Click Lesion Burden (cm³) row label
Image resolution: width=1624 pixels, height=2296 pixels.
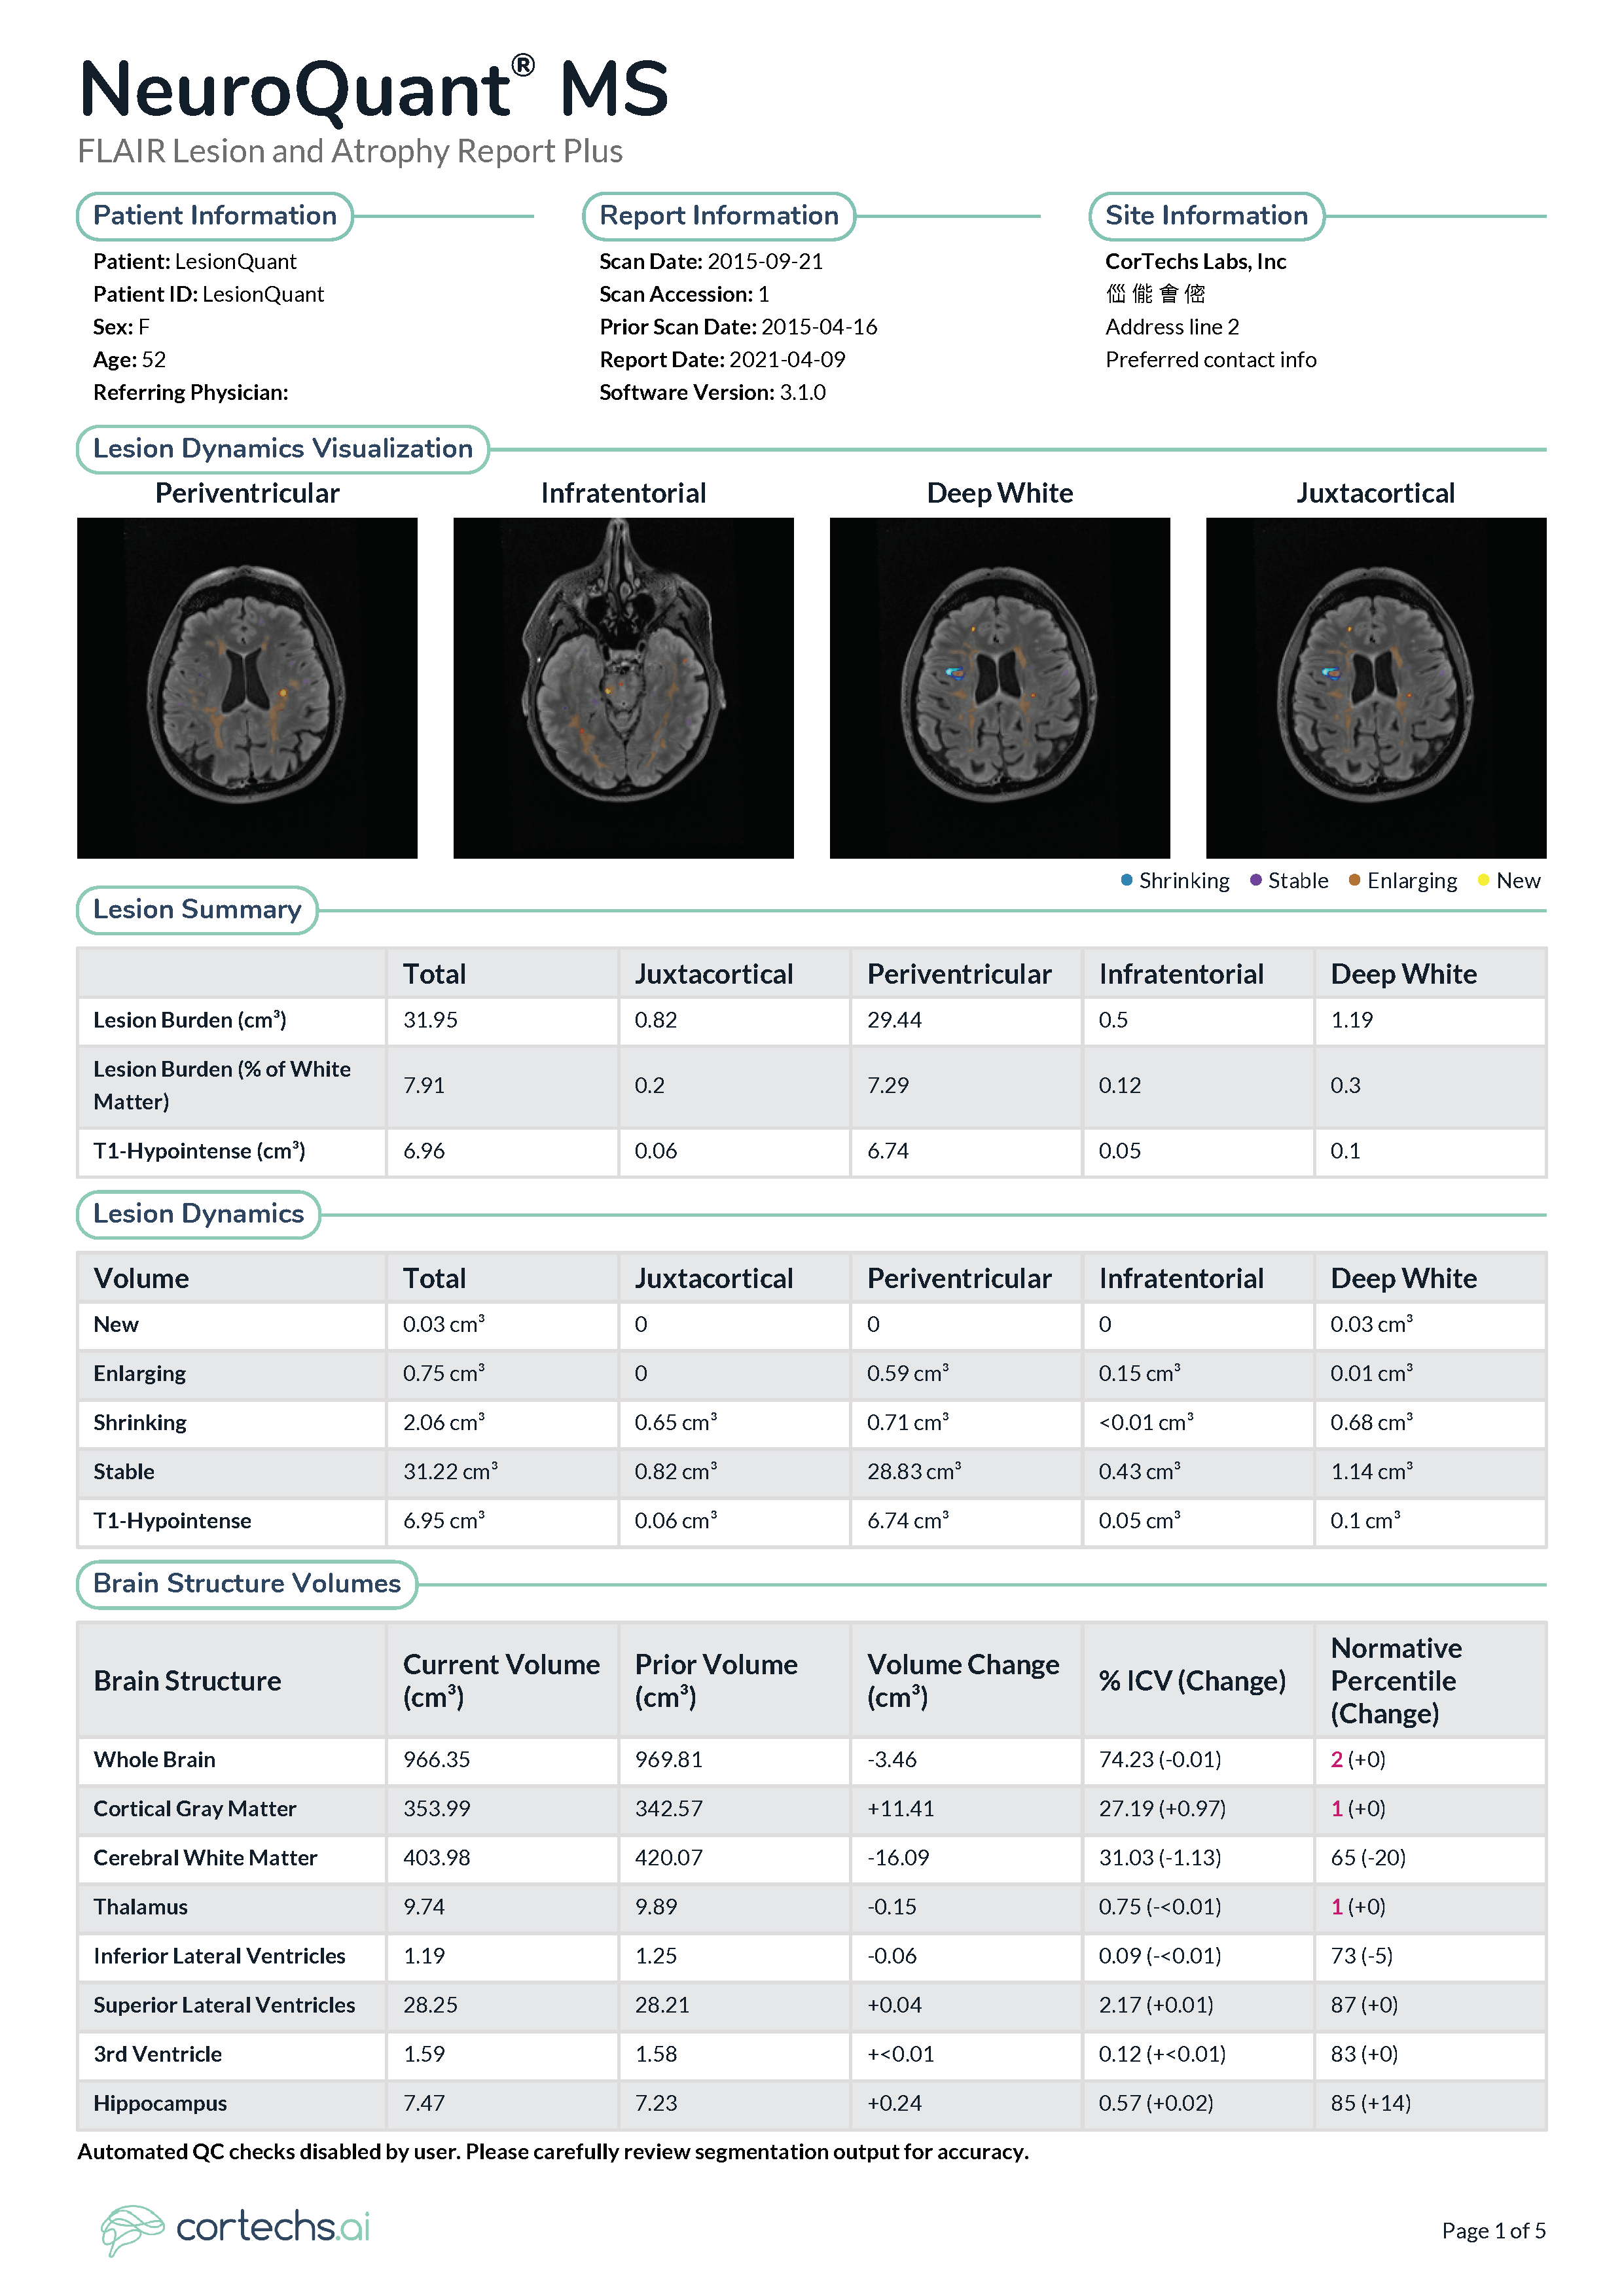(190, 1020)
